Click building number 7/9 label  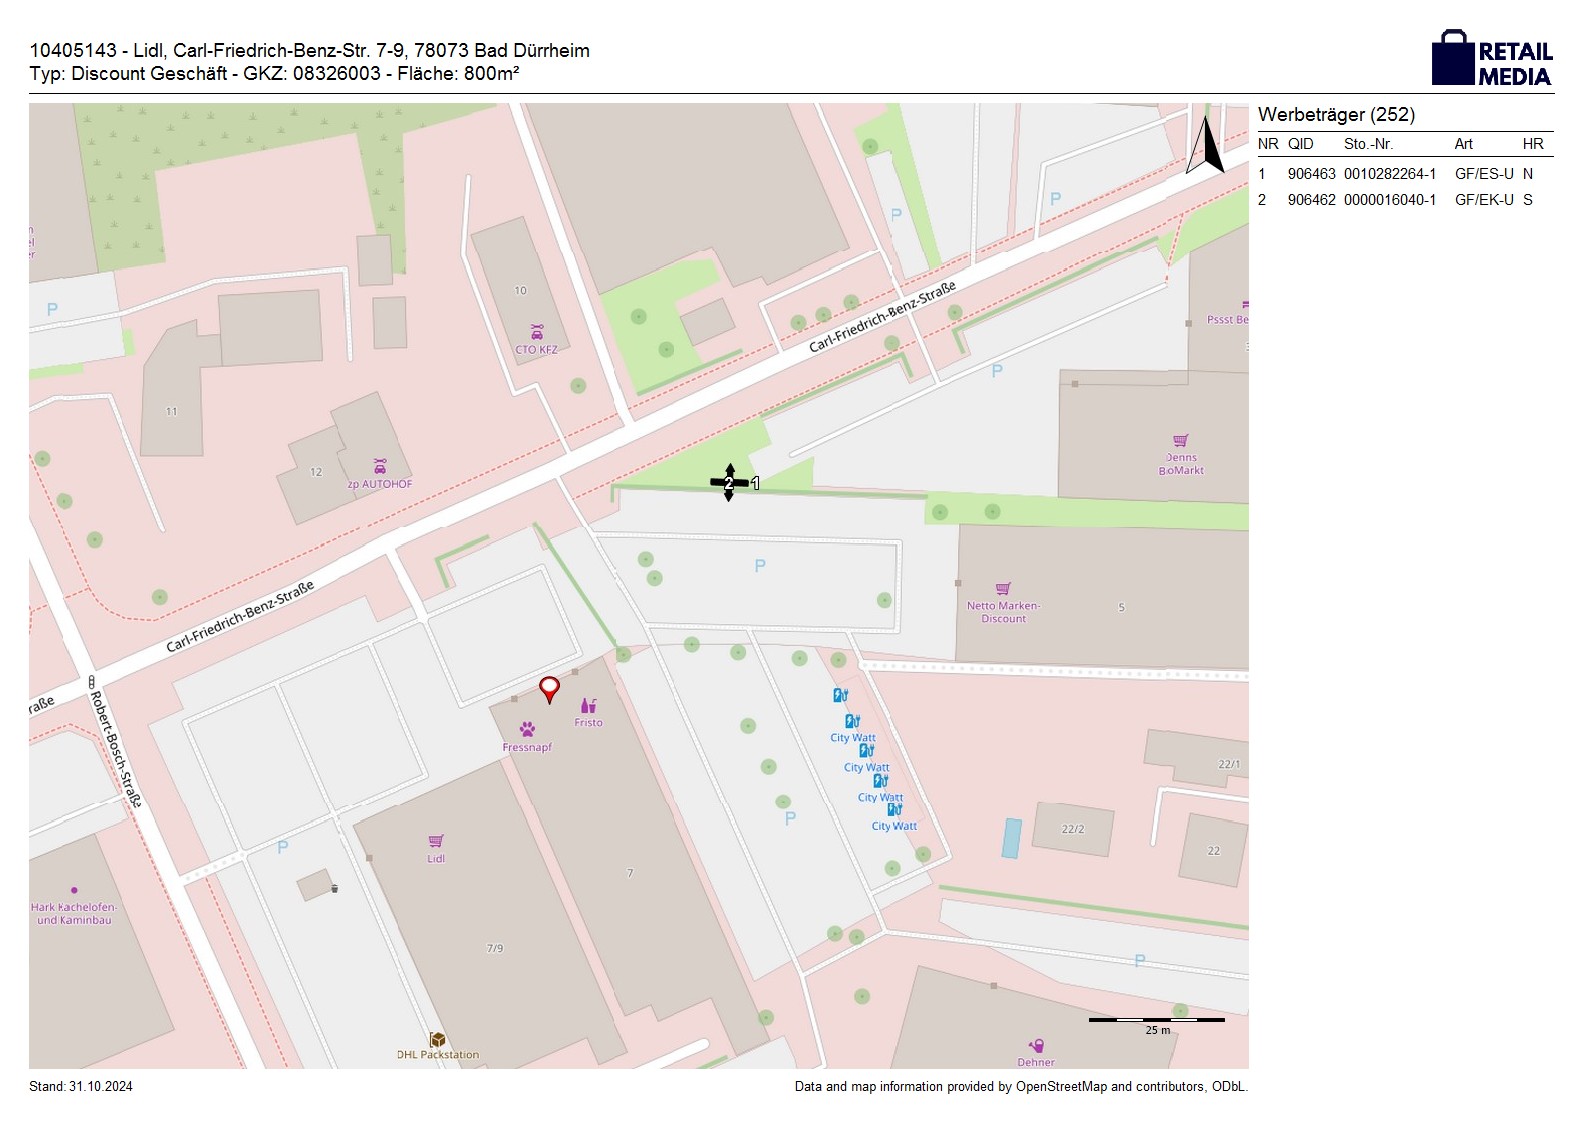tap(495, 948)
